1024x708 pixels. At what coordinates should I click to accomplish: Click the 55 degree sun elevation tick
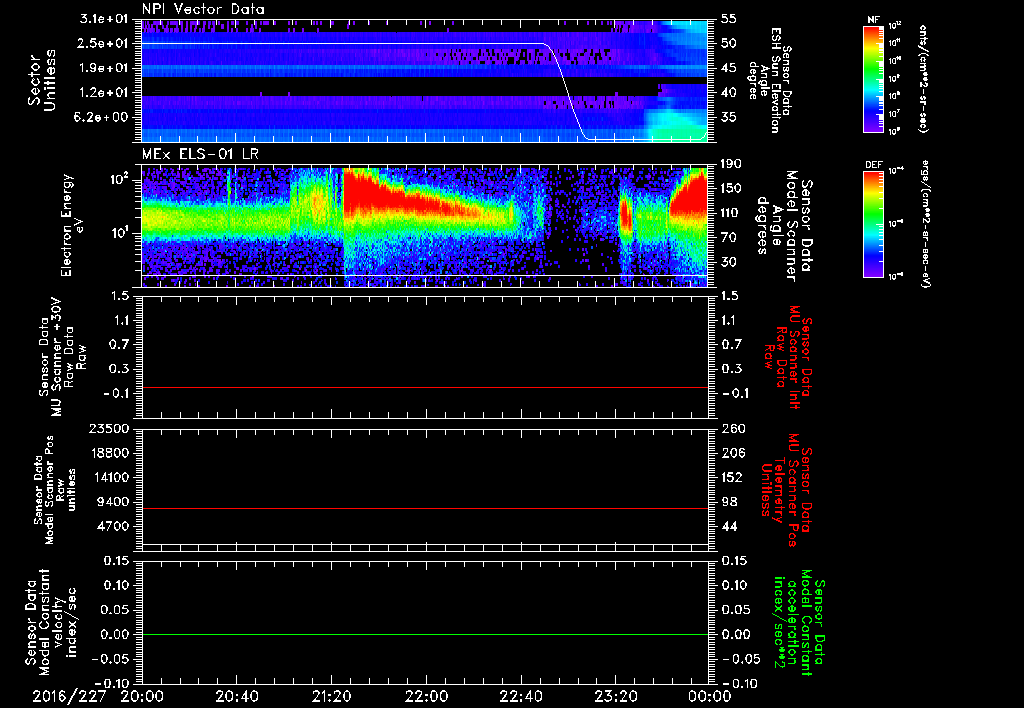tap(729, 19)
